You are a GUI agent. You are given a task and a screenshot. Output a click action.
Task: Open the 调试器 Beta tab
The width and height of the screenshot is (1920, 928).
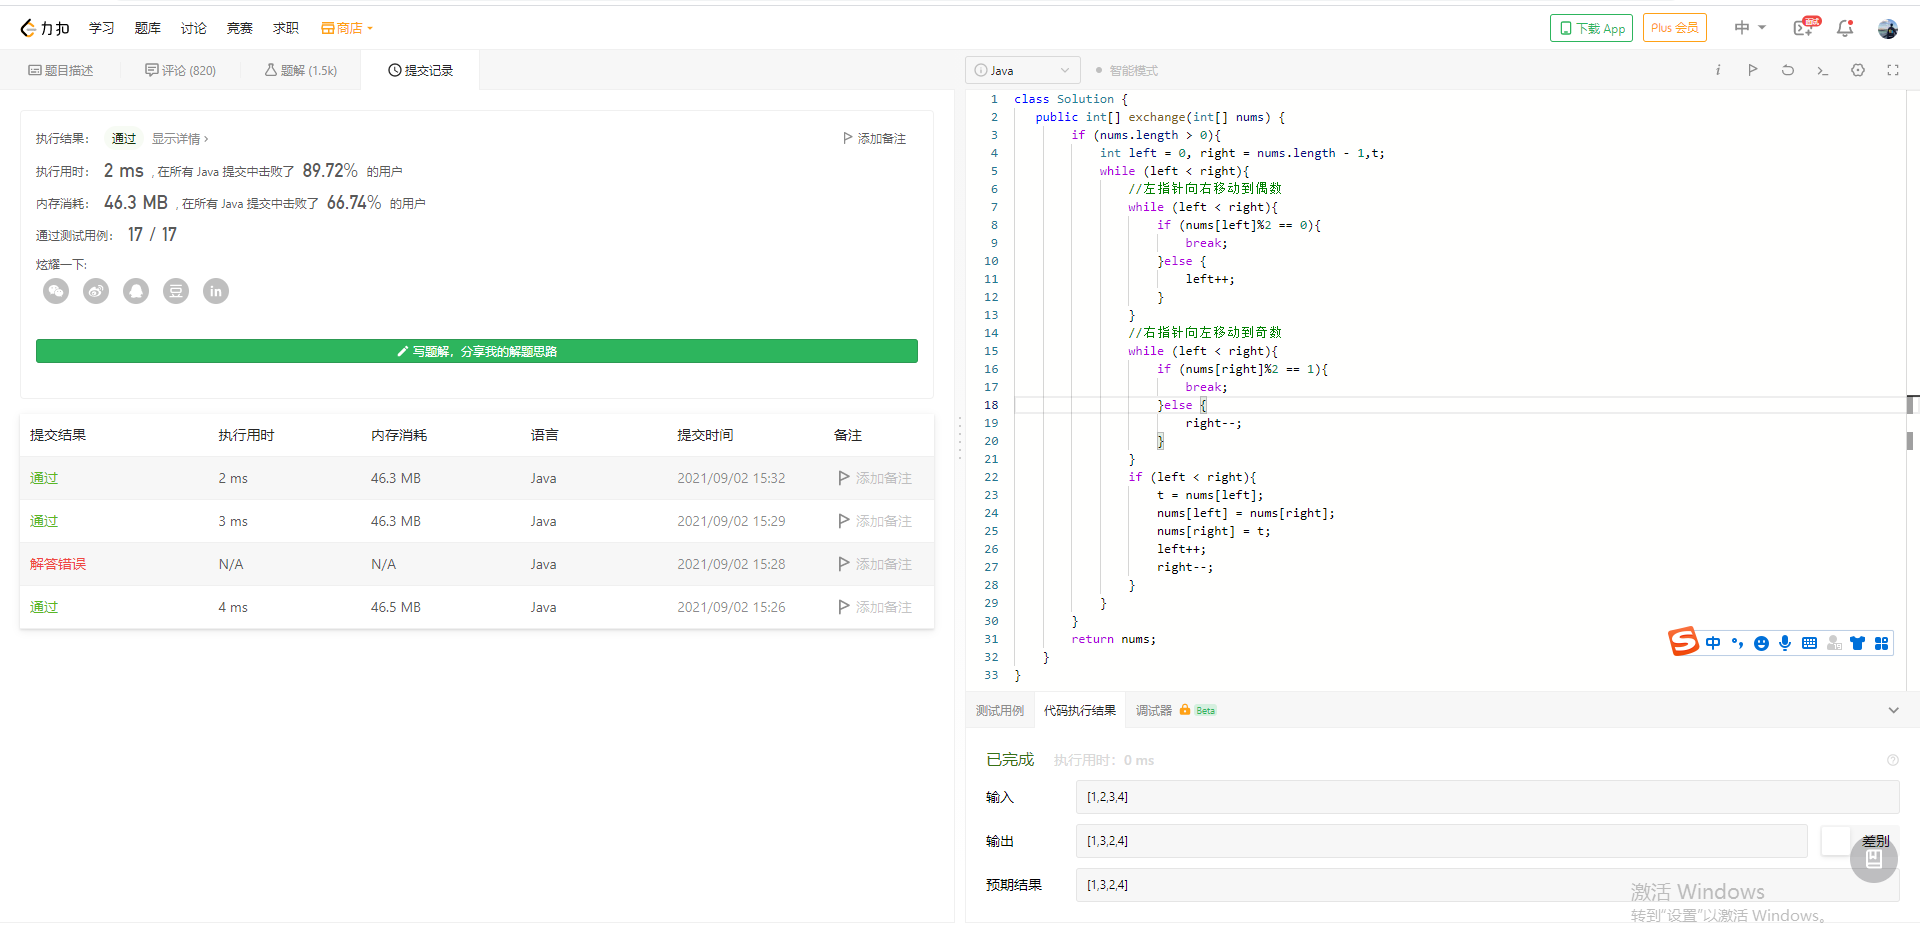pyautogui.click(x=1176, y=710)
